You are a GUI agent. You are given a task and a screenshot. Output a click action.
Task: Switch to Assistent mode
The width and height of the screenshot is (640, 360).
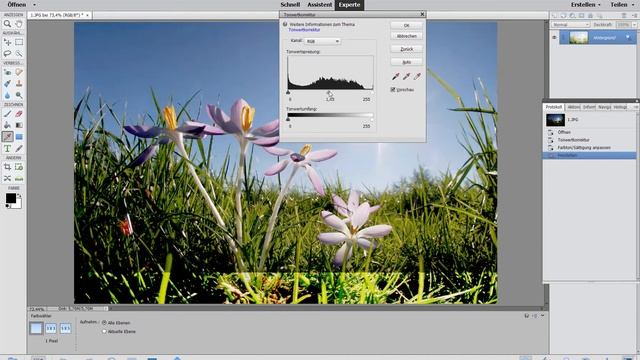click(320, 4)
